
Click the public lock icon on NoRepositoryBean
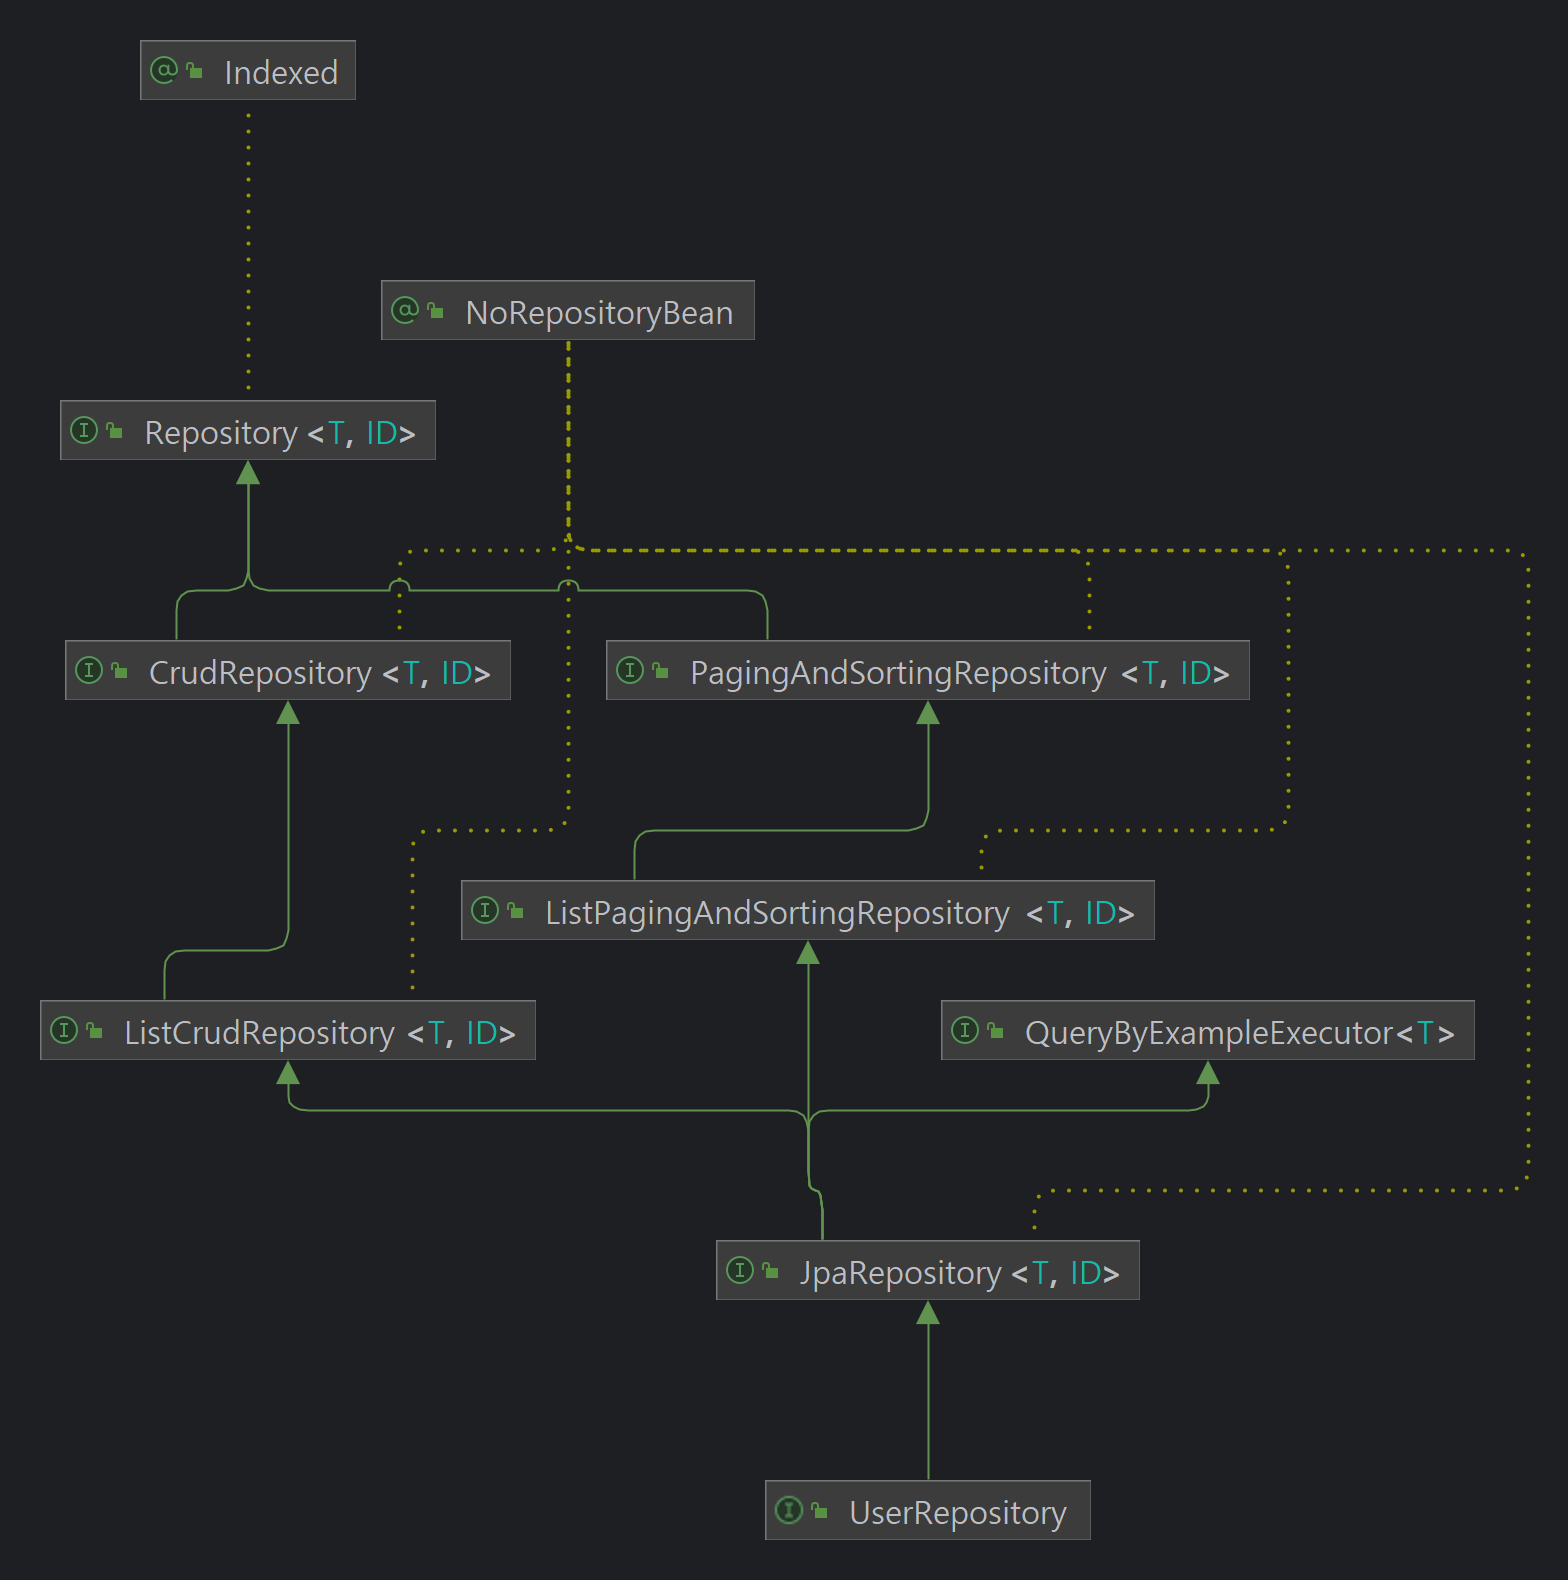436,311
